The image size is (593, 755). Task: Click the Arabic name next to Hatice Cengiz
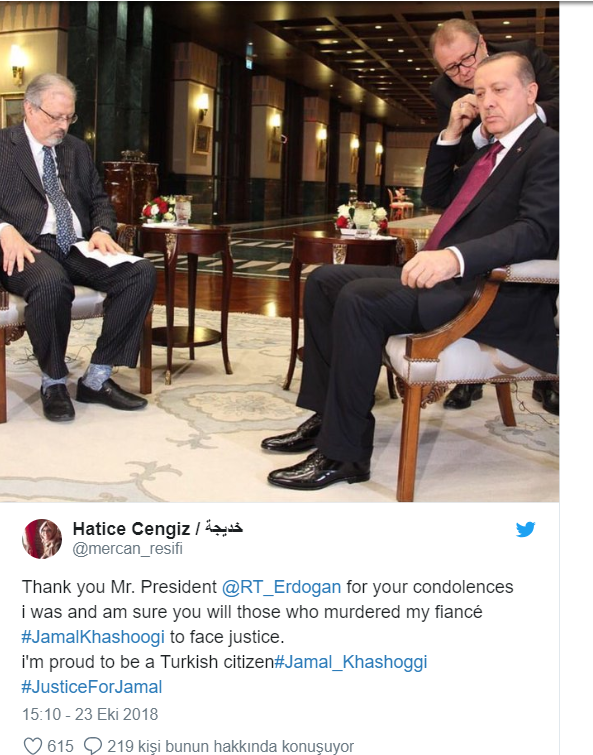point(224,528)
